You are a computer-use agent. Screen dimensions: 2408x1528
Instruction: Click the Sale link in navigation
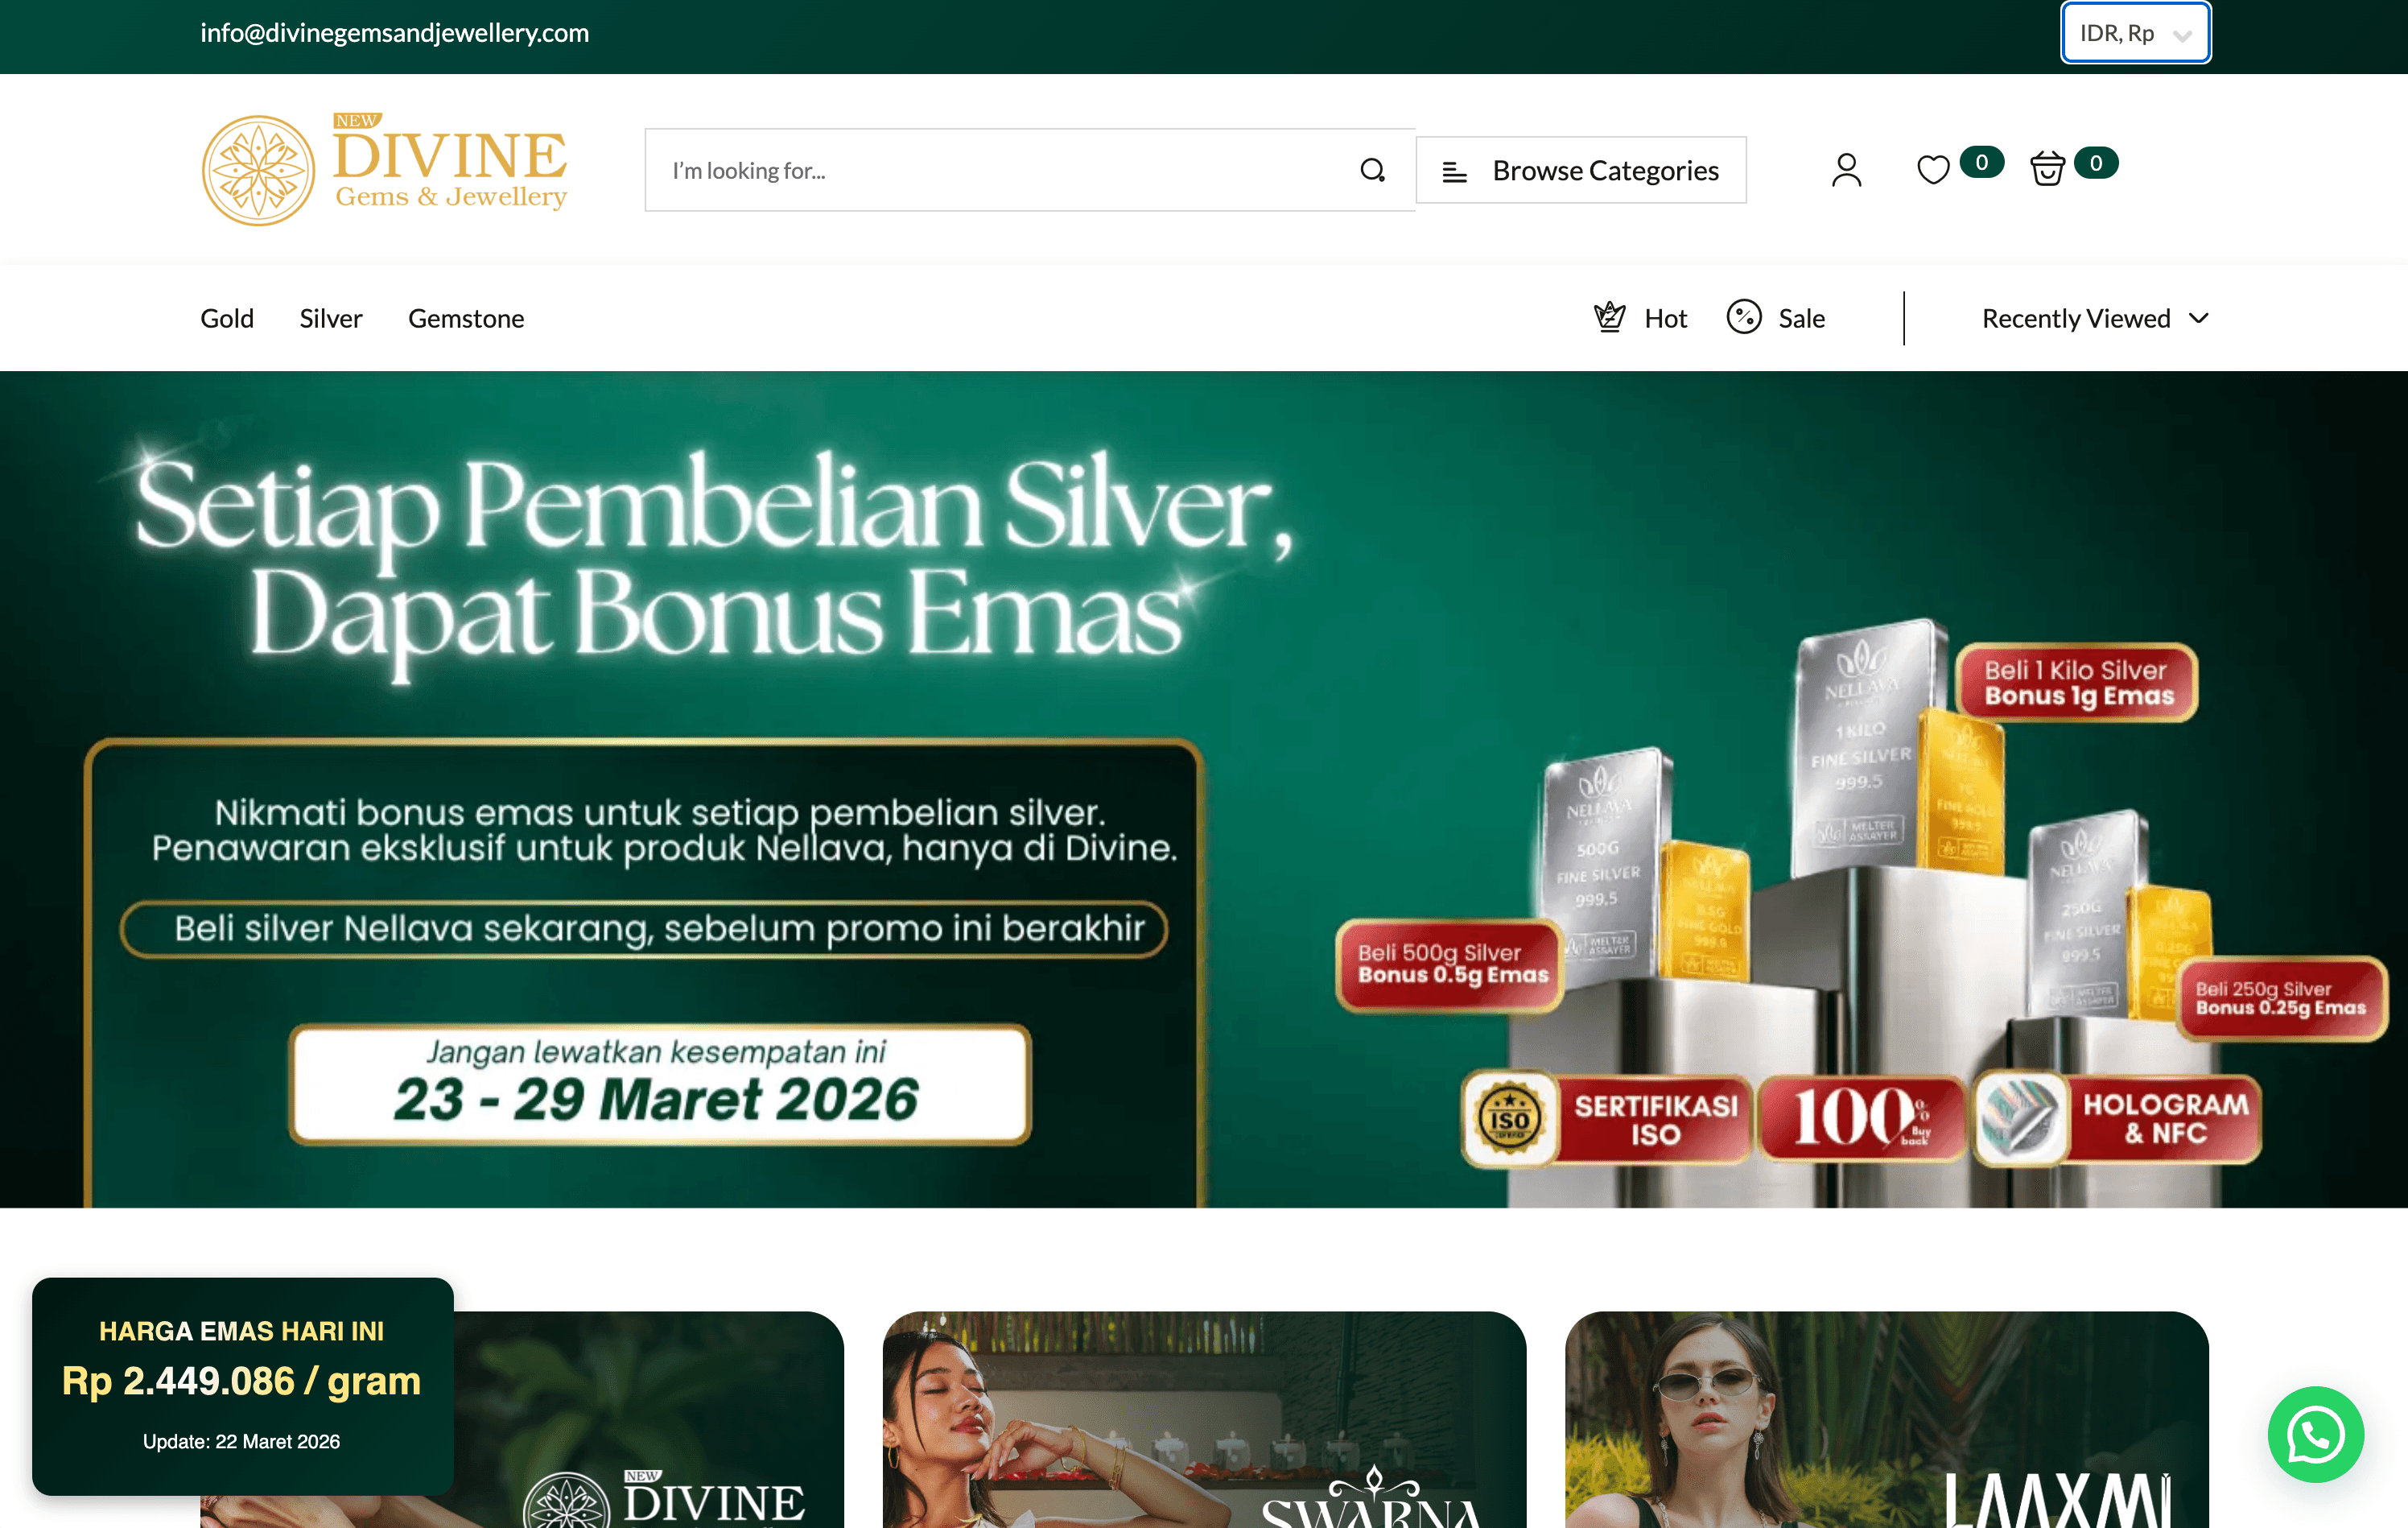point(1801,318)
